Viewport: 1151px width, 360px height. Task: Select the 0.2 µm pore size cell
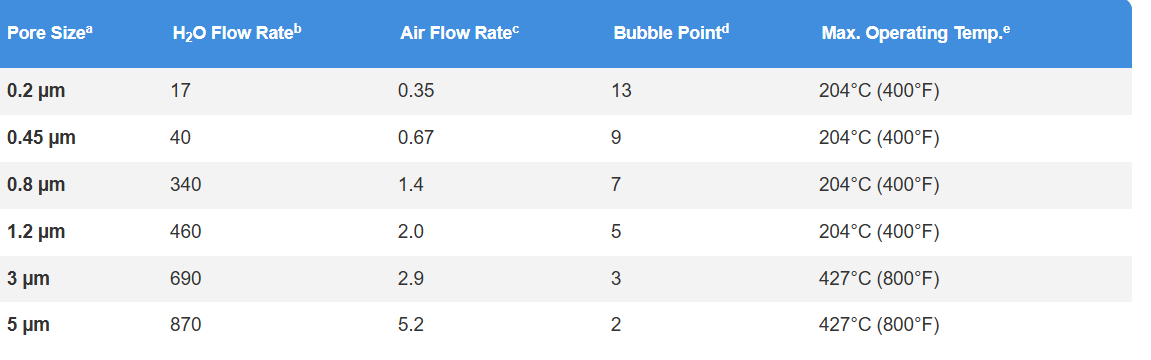36,91
